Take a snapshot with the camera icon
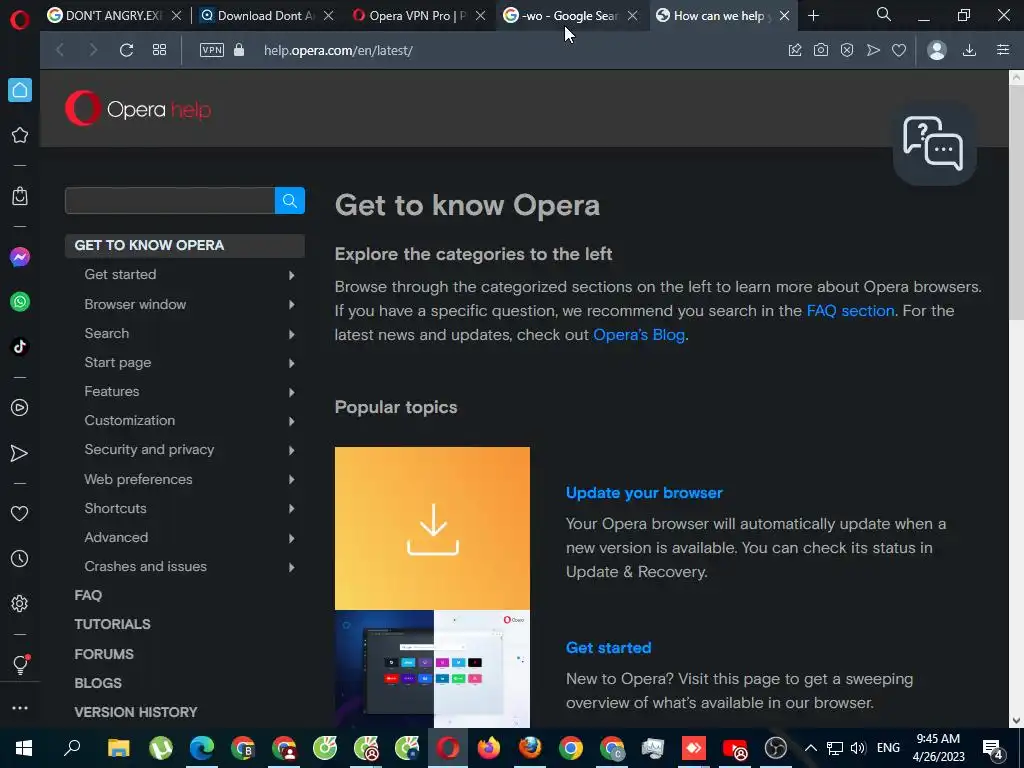The height and width of the screenshot is (768, 1024). (821, 50)
